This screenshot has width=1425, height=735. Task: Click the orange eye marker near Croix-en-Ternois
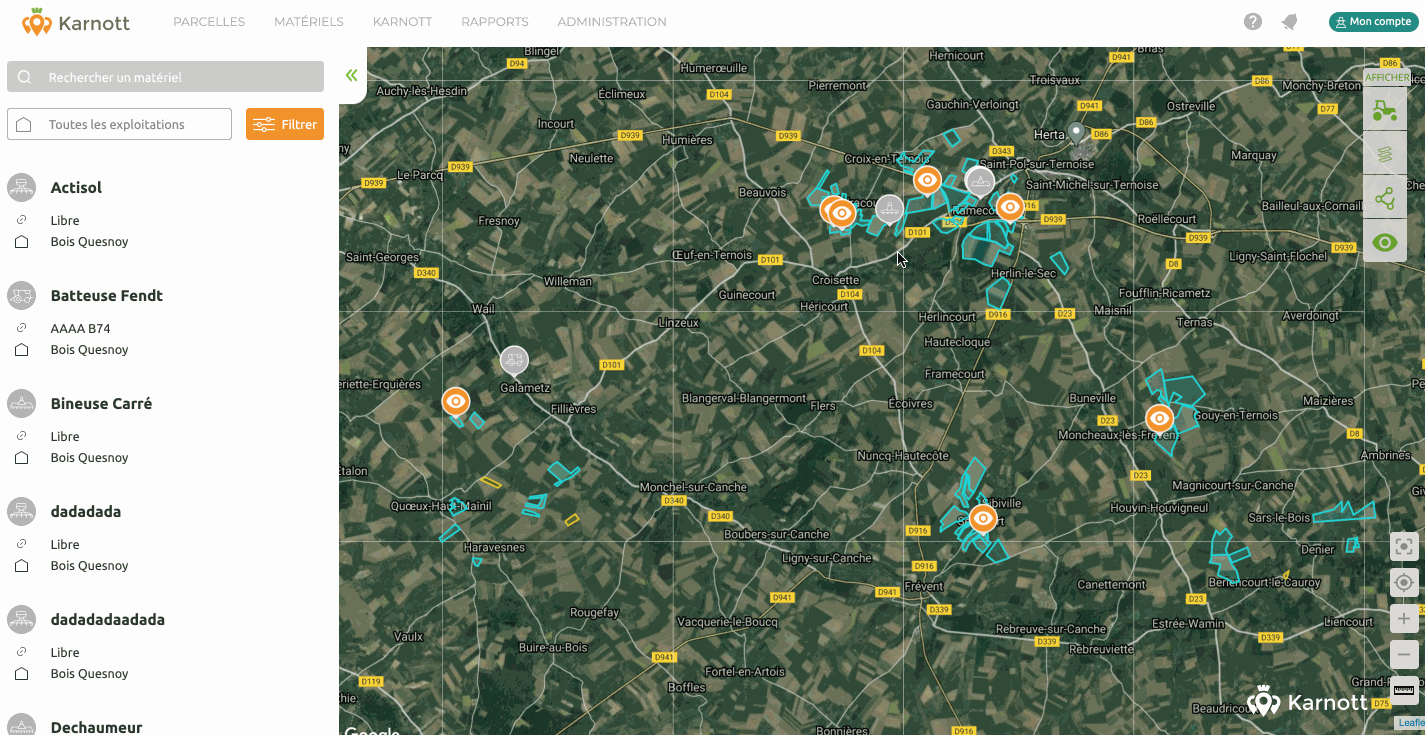927,180
